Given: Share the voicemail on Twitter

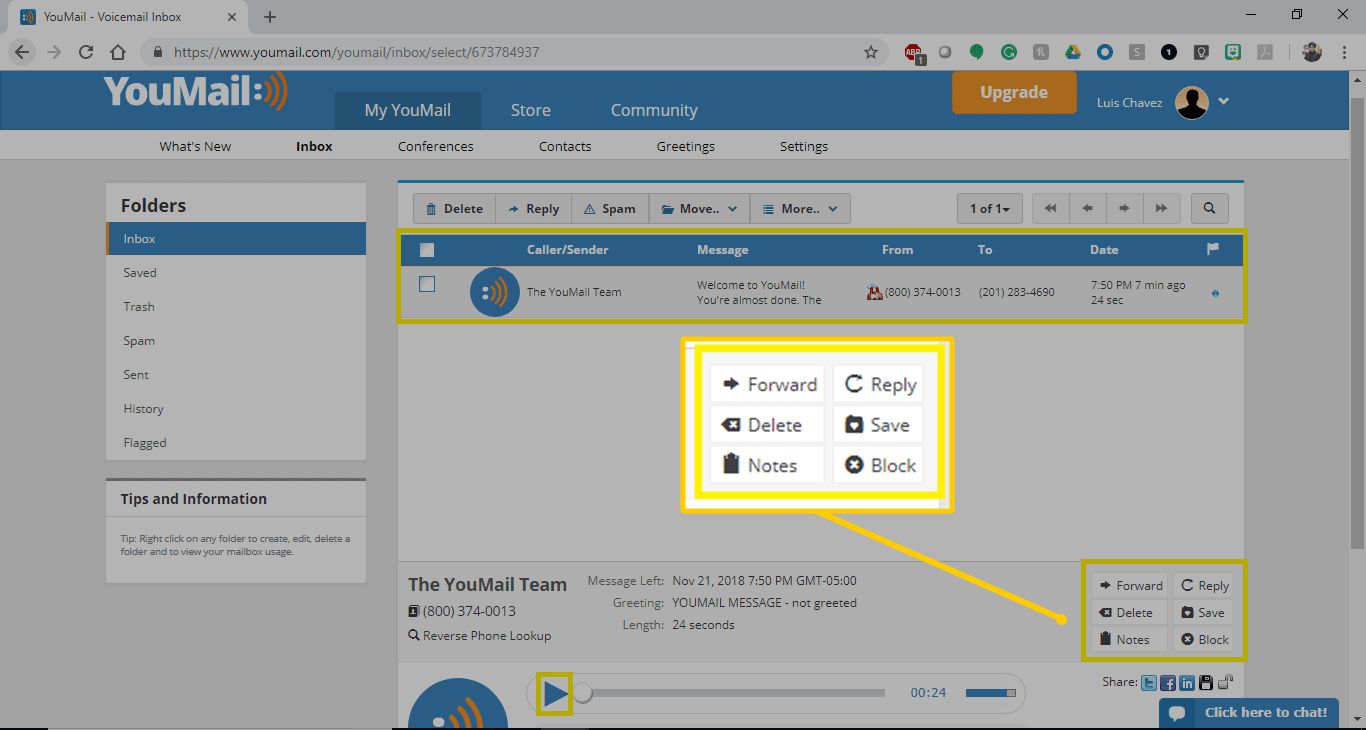Looking at the screenshot, I should point(1150,683).
